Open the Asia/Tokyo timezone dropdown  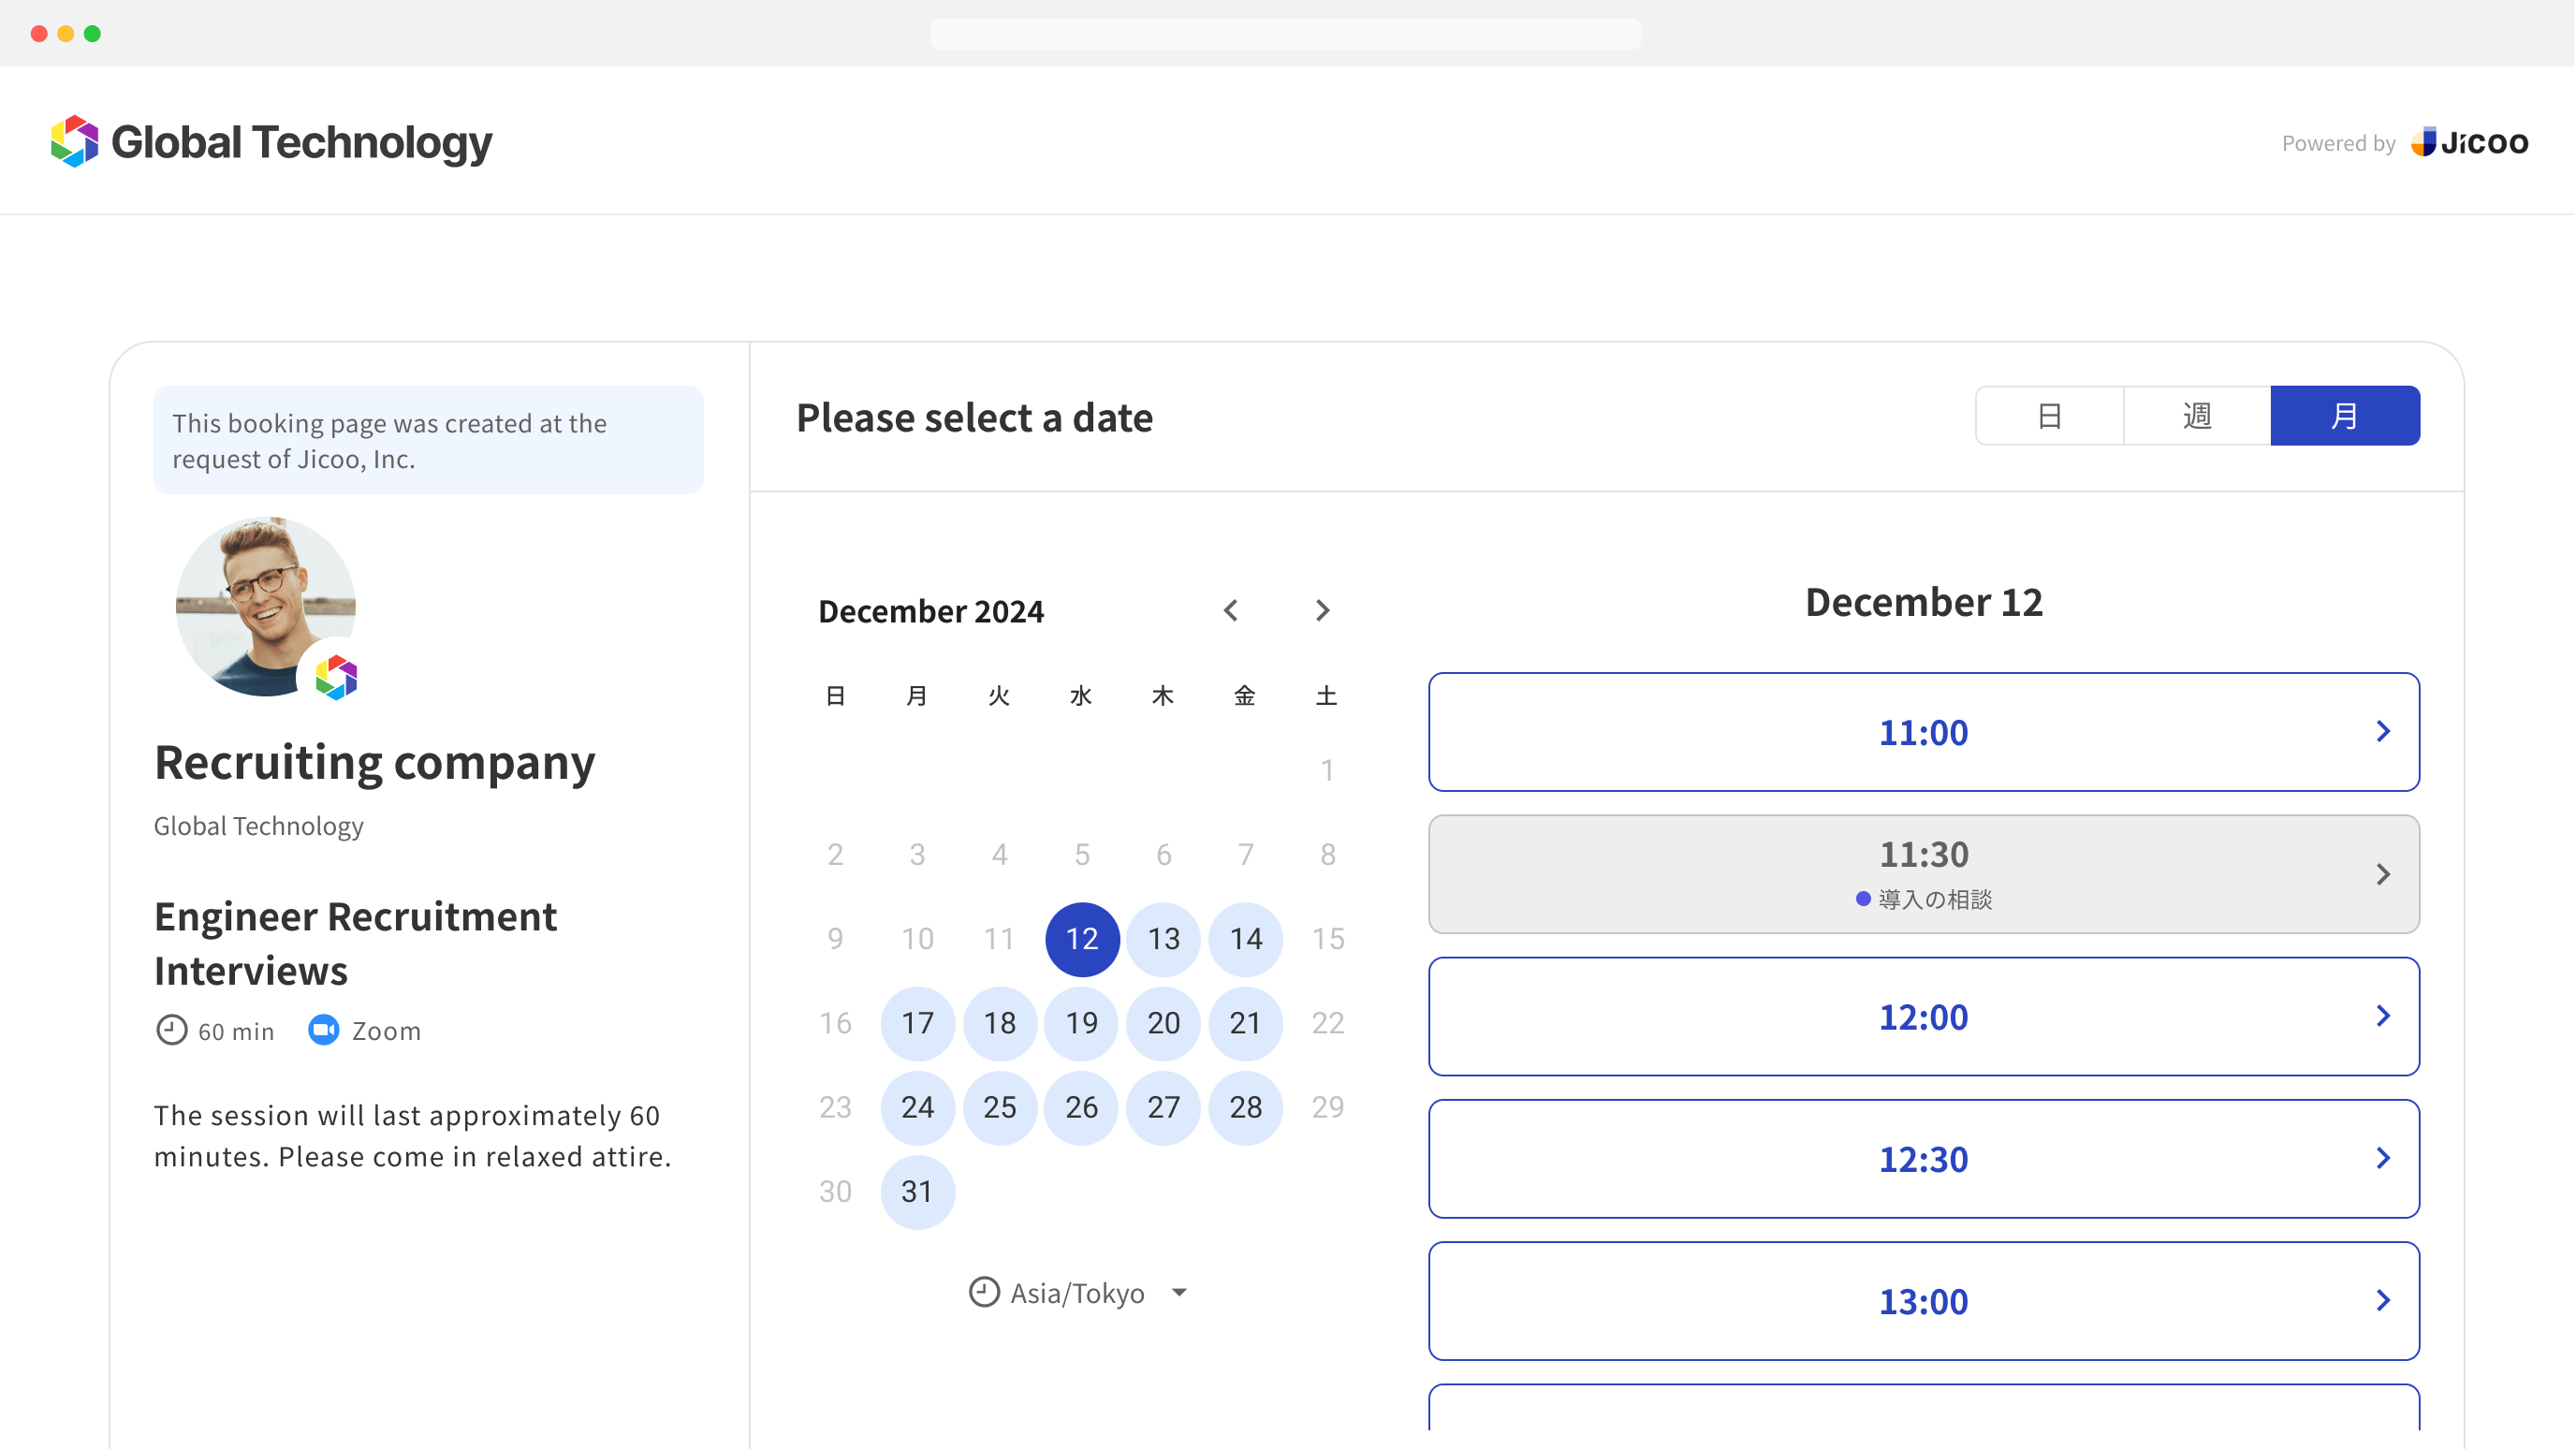(1178, 1292)
